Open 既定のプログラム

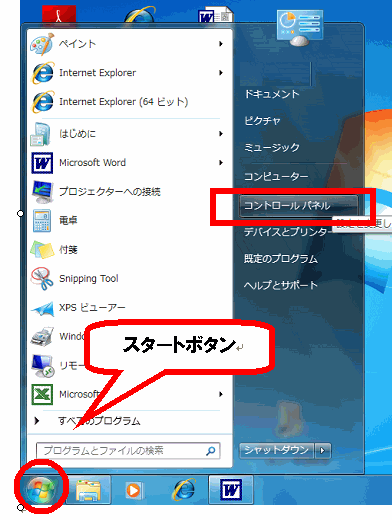coord(281,259)
